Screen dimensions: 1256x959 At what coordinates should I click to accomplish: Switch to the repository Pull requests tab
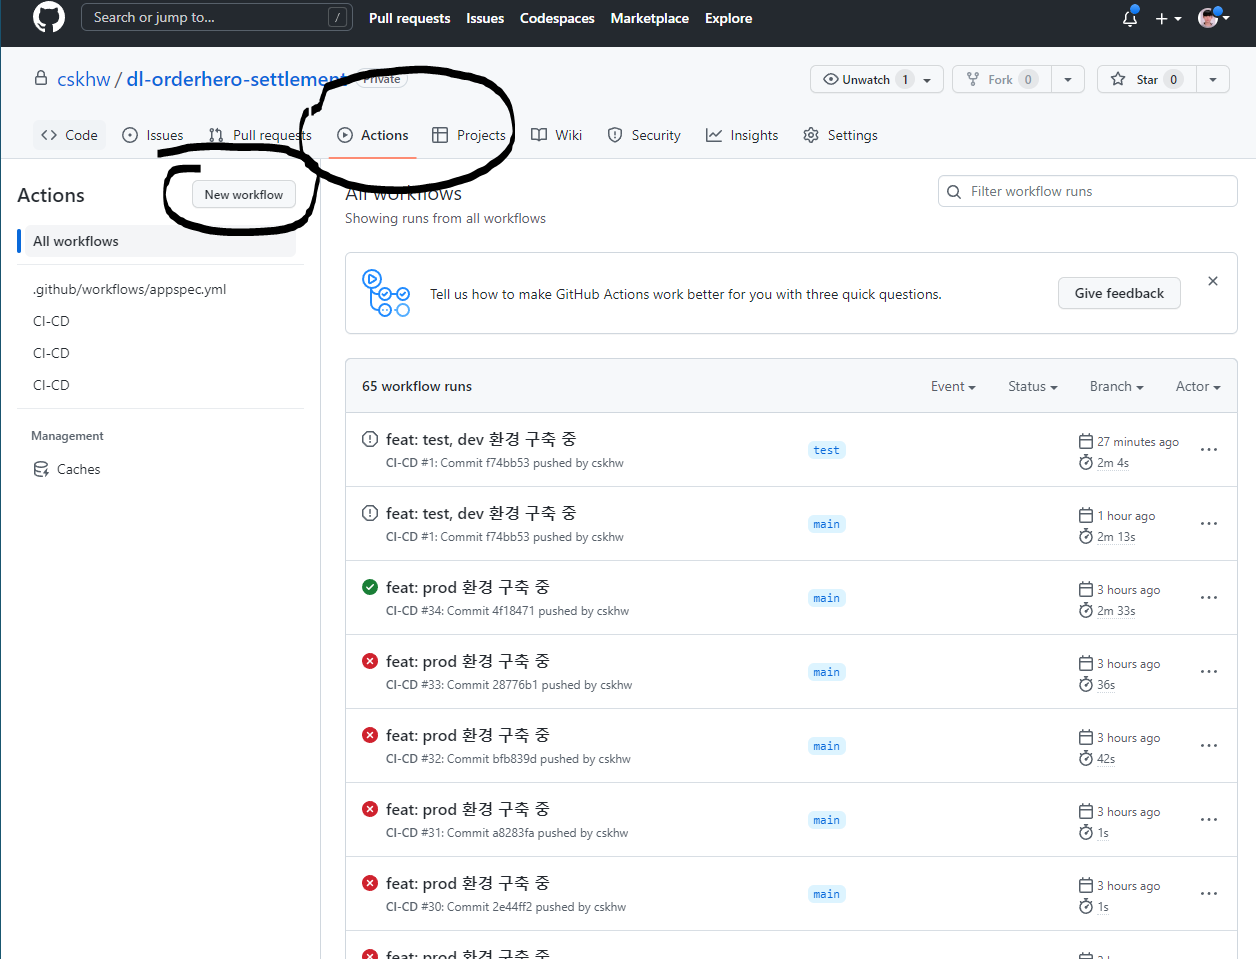pos(260,135)
